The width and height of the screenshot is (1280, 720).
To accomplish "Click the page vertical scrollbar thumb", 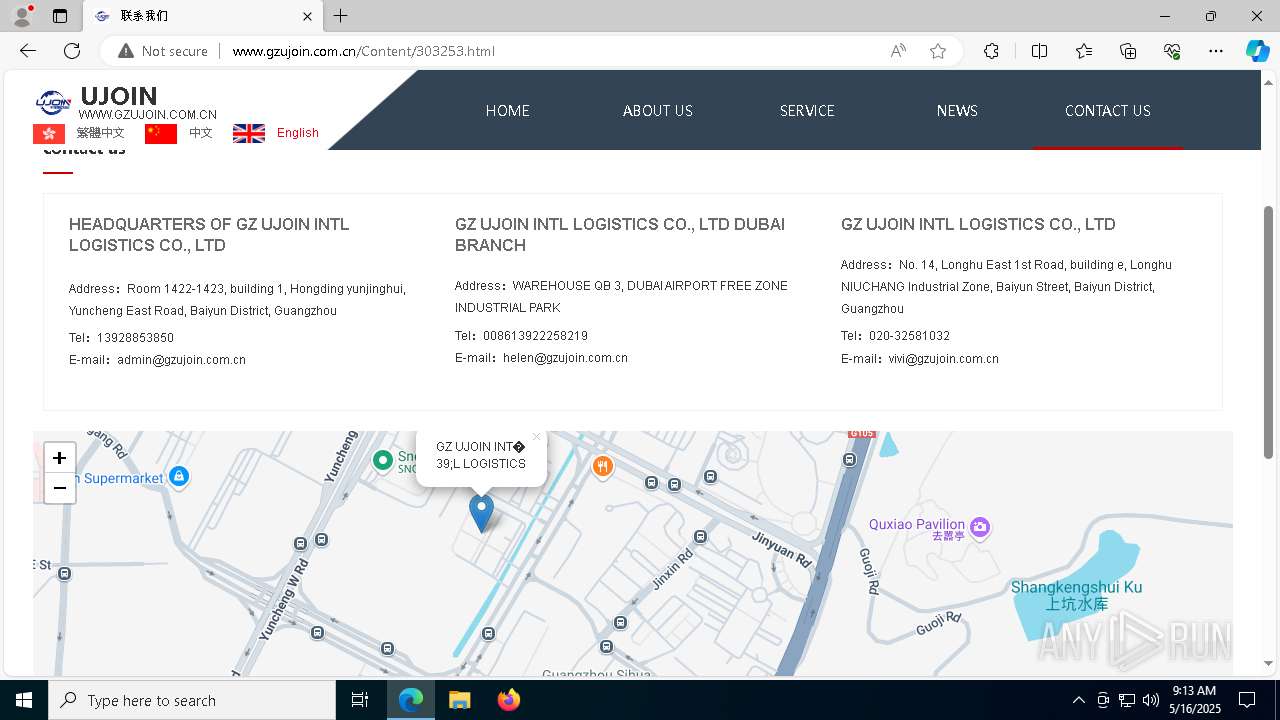I will point(1269,332).
